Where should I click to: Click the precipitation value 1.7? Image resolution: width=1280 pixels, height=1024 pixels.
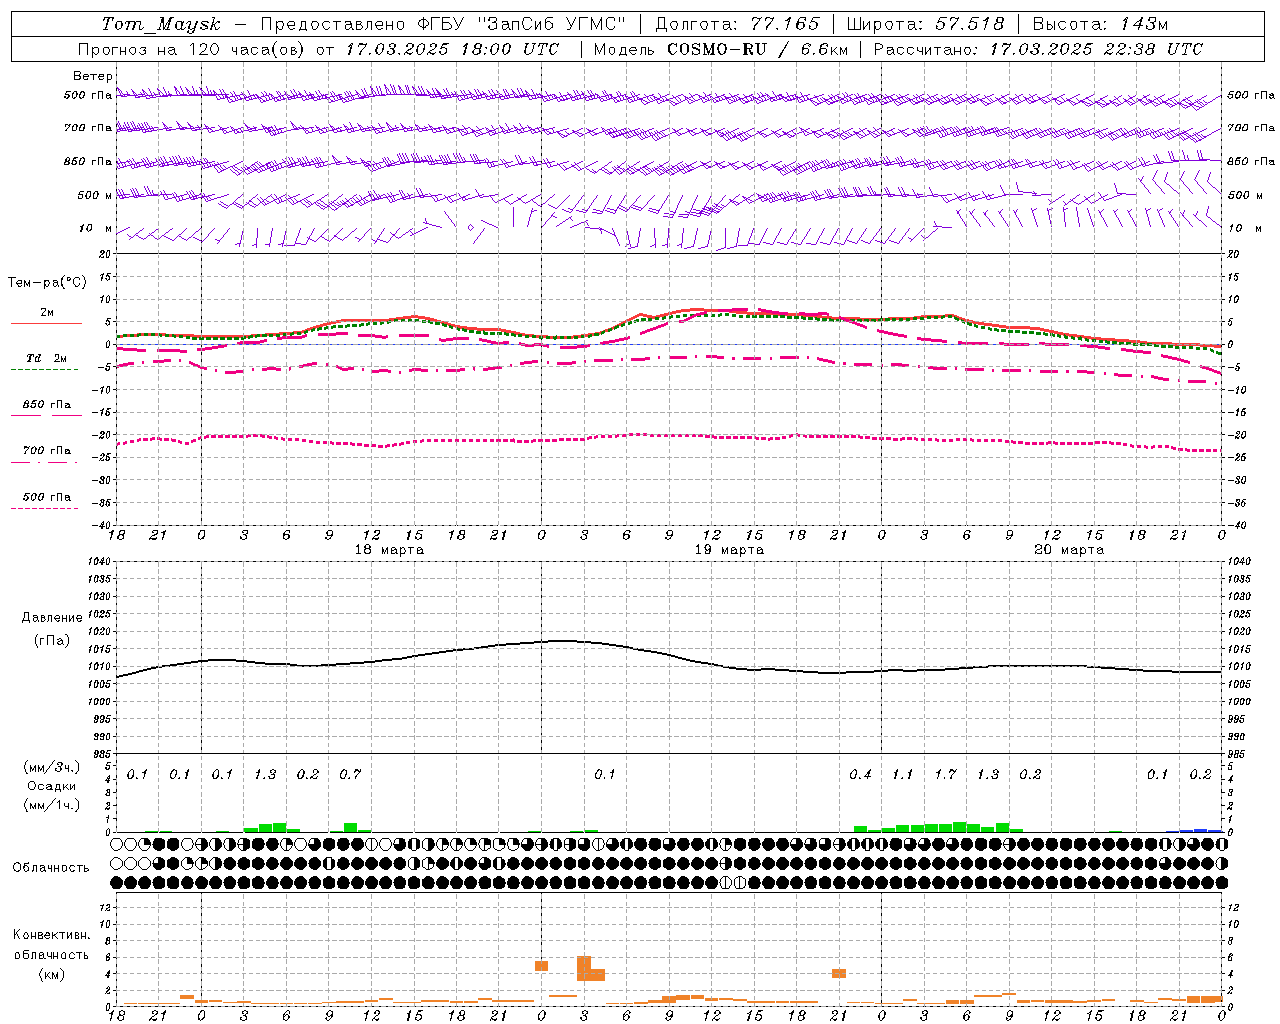point(946,774)
